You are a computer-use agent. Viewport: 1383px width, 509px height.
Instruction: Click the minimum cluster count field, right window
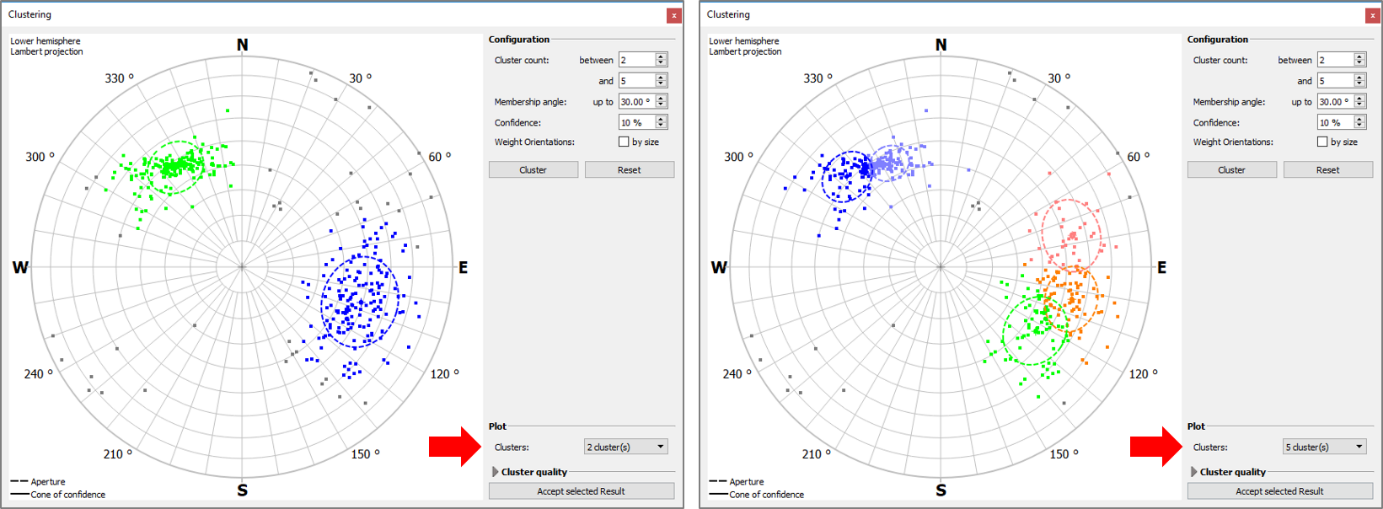point(1341,60)
